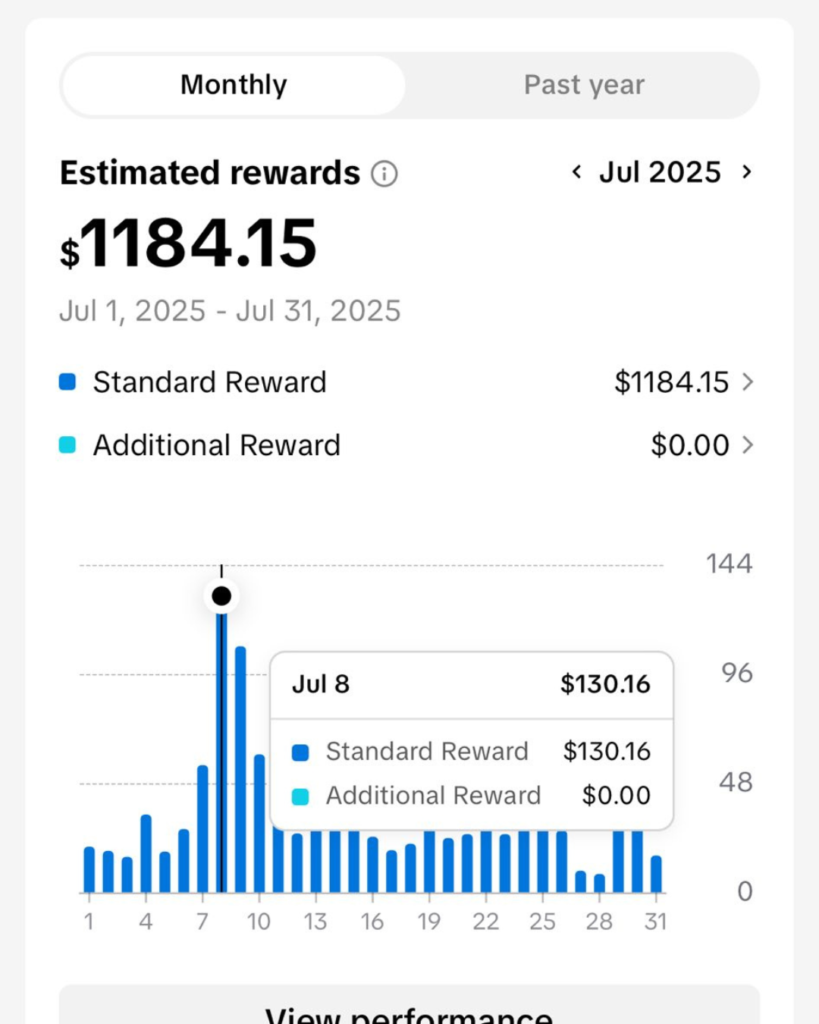Switch to the Monthly tab

click(x=233, y=85)
